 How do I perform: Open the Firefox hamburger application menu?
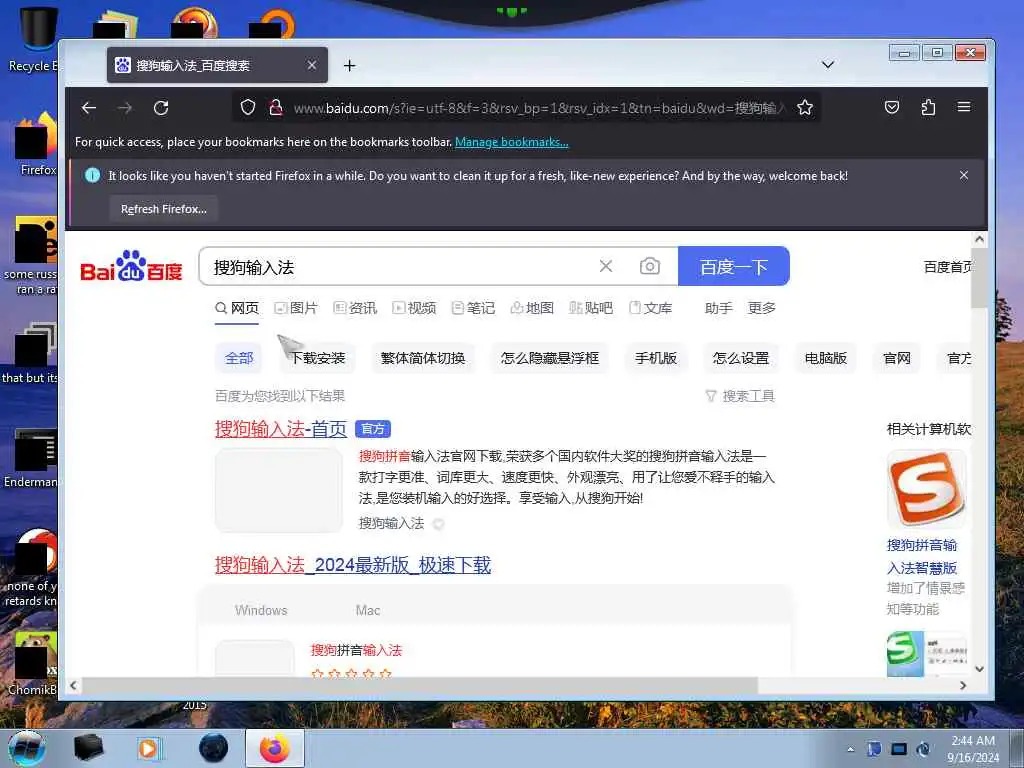pyautogui.click(x=964, y=106)
